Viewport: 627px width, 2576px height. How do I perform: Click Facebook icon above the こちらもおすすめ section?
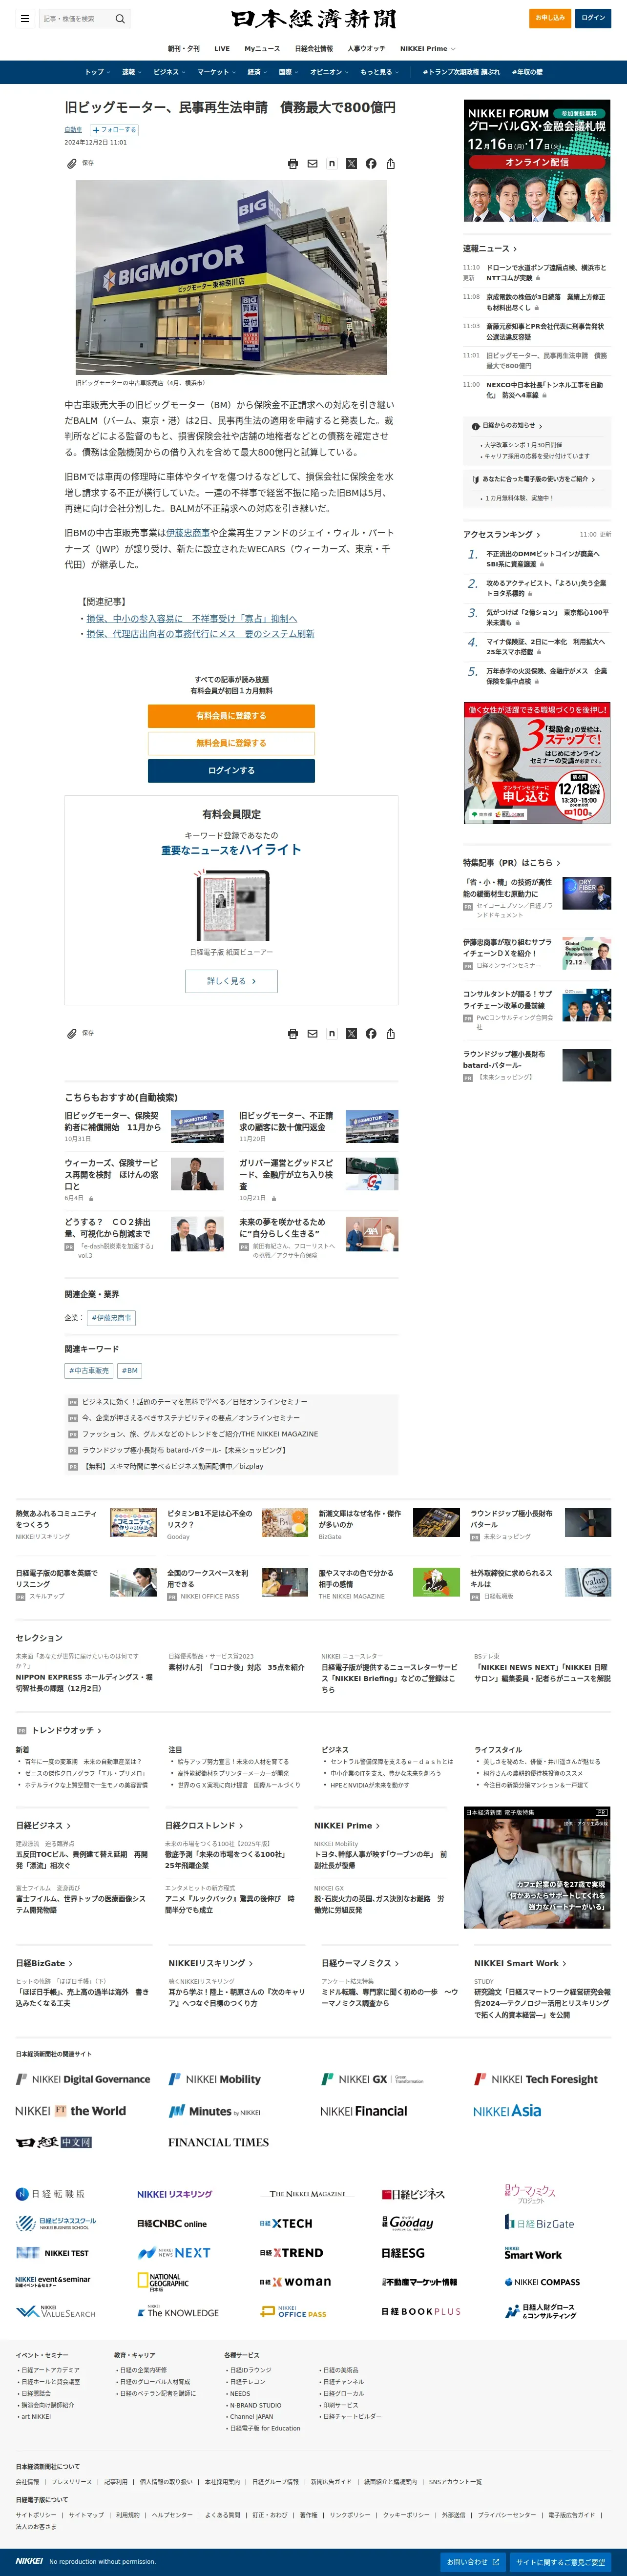point(371,1033)
